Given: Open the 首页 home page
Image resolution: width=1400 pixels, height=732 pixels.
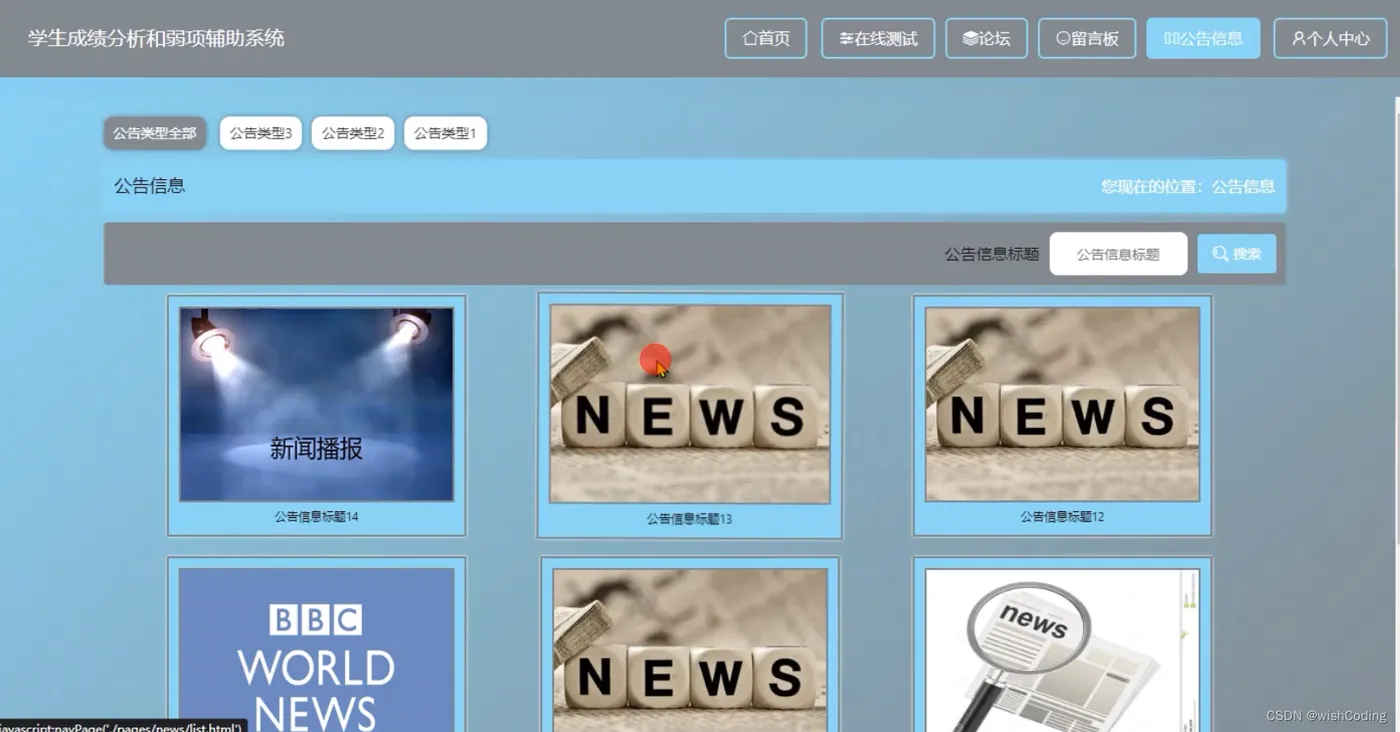Looking at the screenshot, I should point(765,38).
